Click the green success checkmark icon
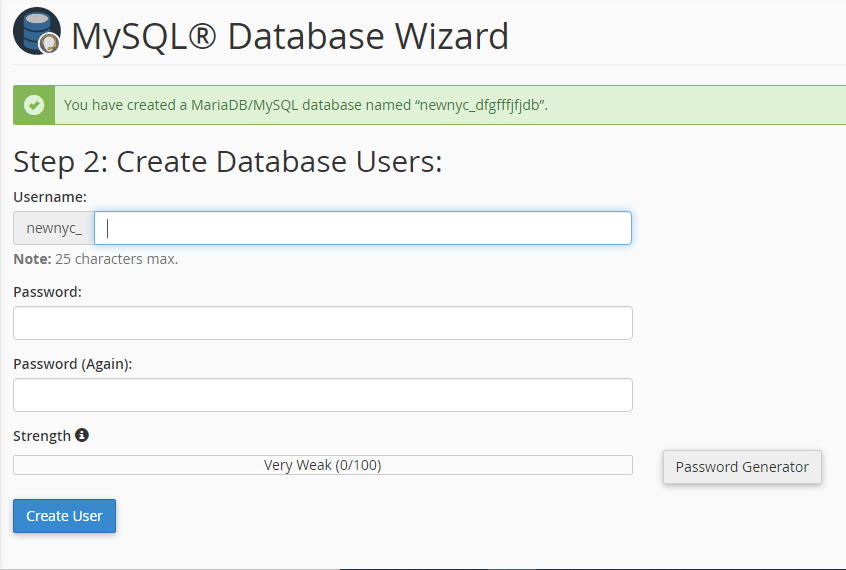The height and width of the screenshot is (570, 846). coord(34,105)
